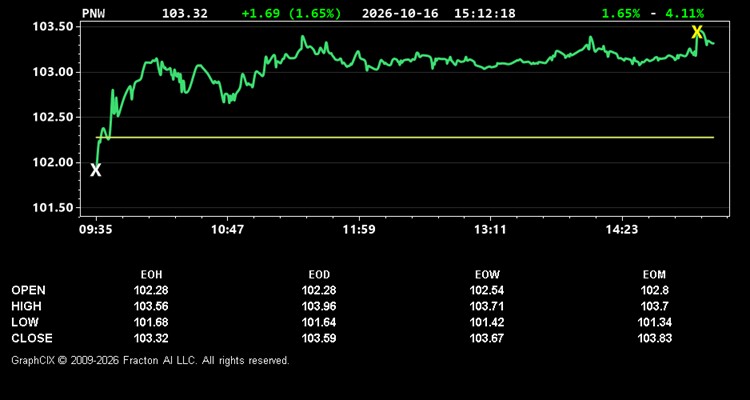Click the 103.00 y-axis label
Screen dimensions: 750x400
click(x=53, y=72)
